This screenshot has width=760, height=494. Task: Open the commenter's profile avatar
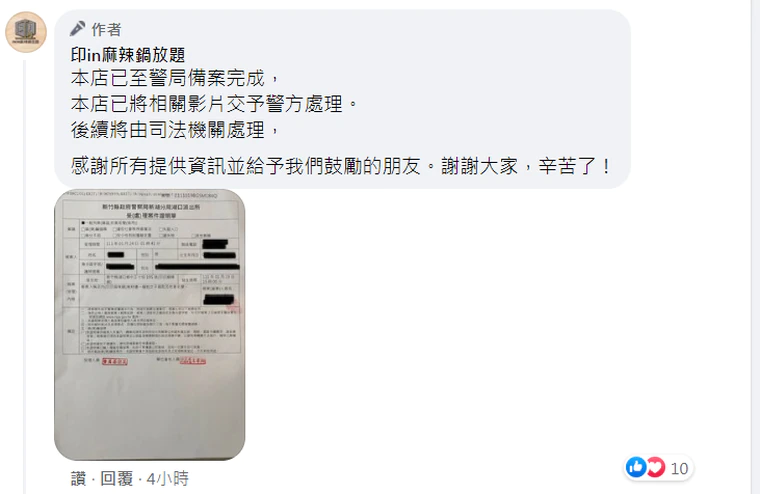click(26, 32)
